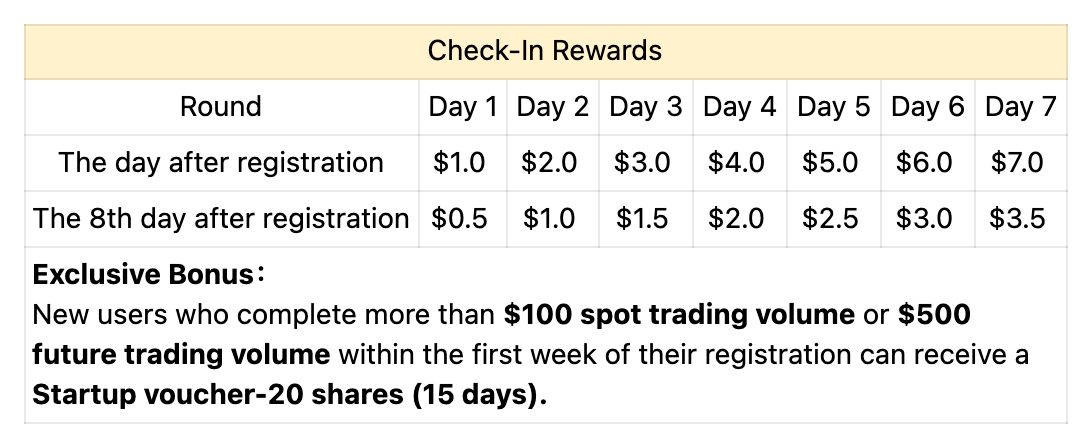Click the Day 5 column header

(x=834, y=107)
